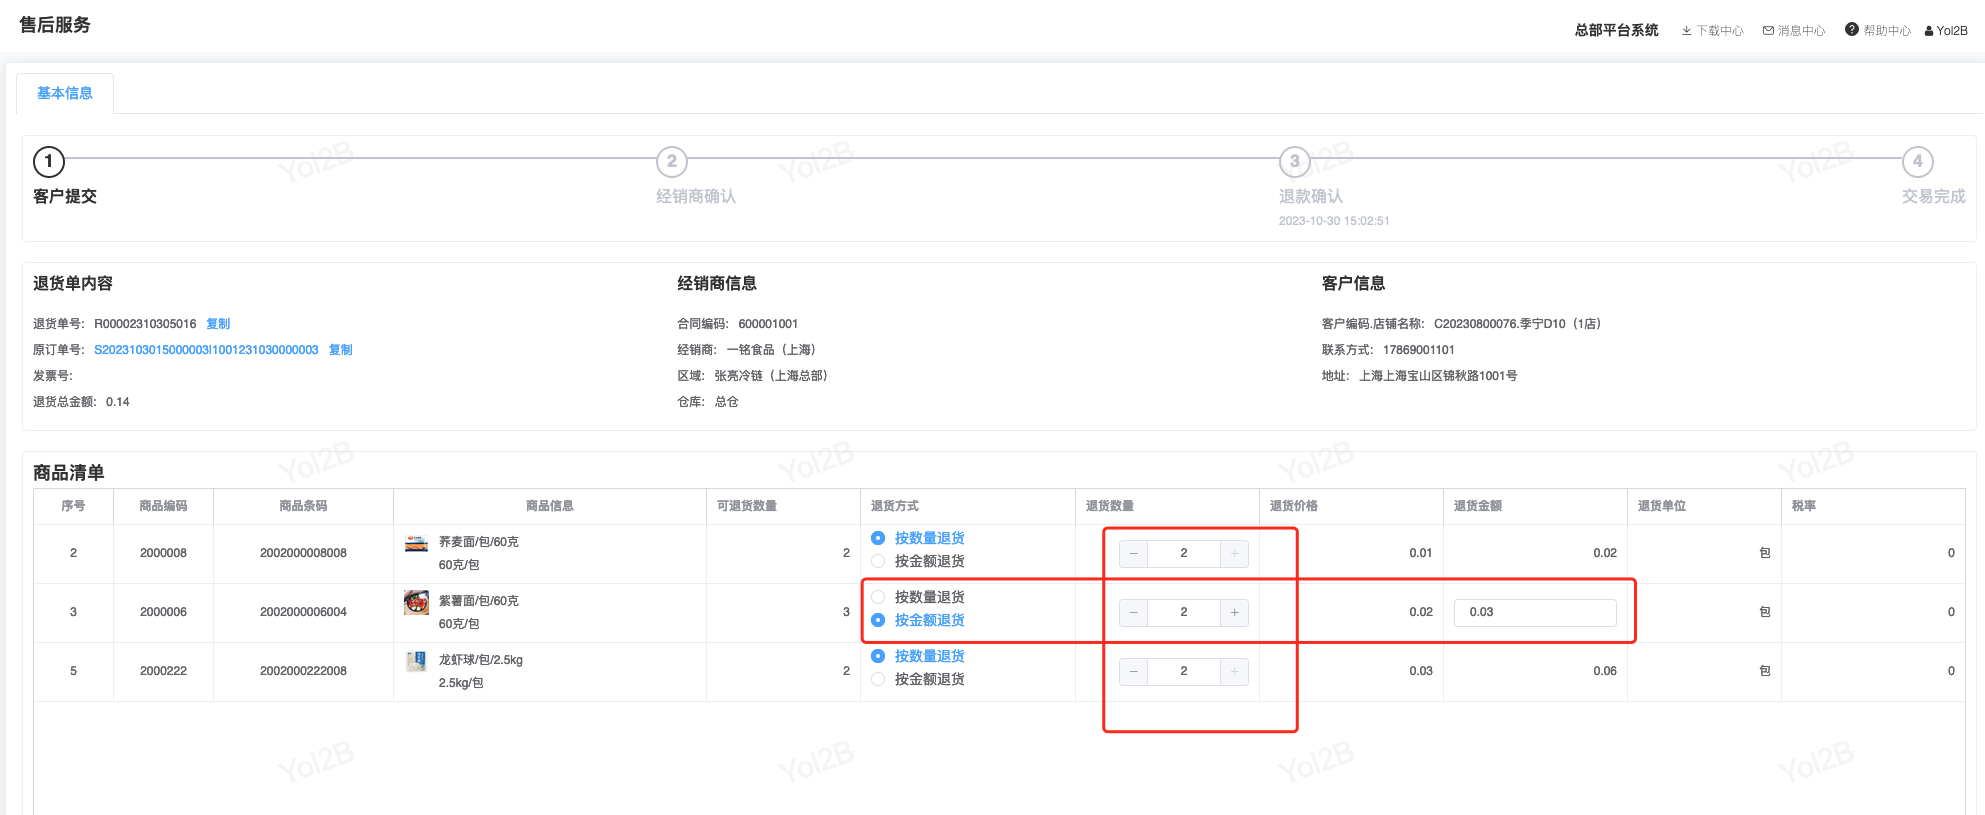Open the 下载中心 download icon
This screenshot has width=1985, height=815.
(1687, 31)
